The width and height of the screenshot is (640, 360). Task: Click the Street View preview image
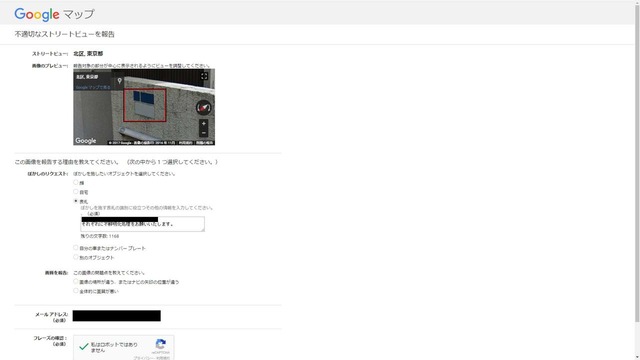coord(144,107)
